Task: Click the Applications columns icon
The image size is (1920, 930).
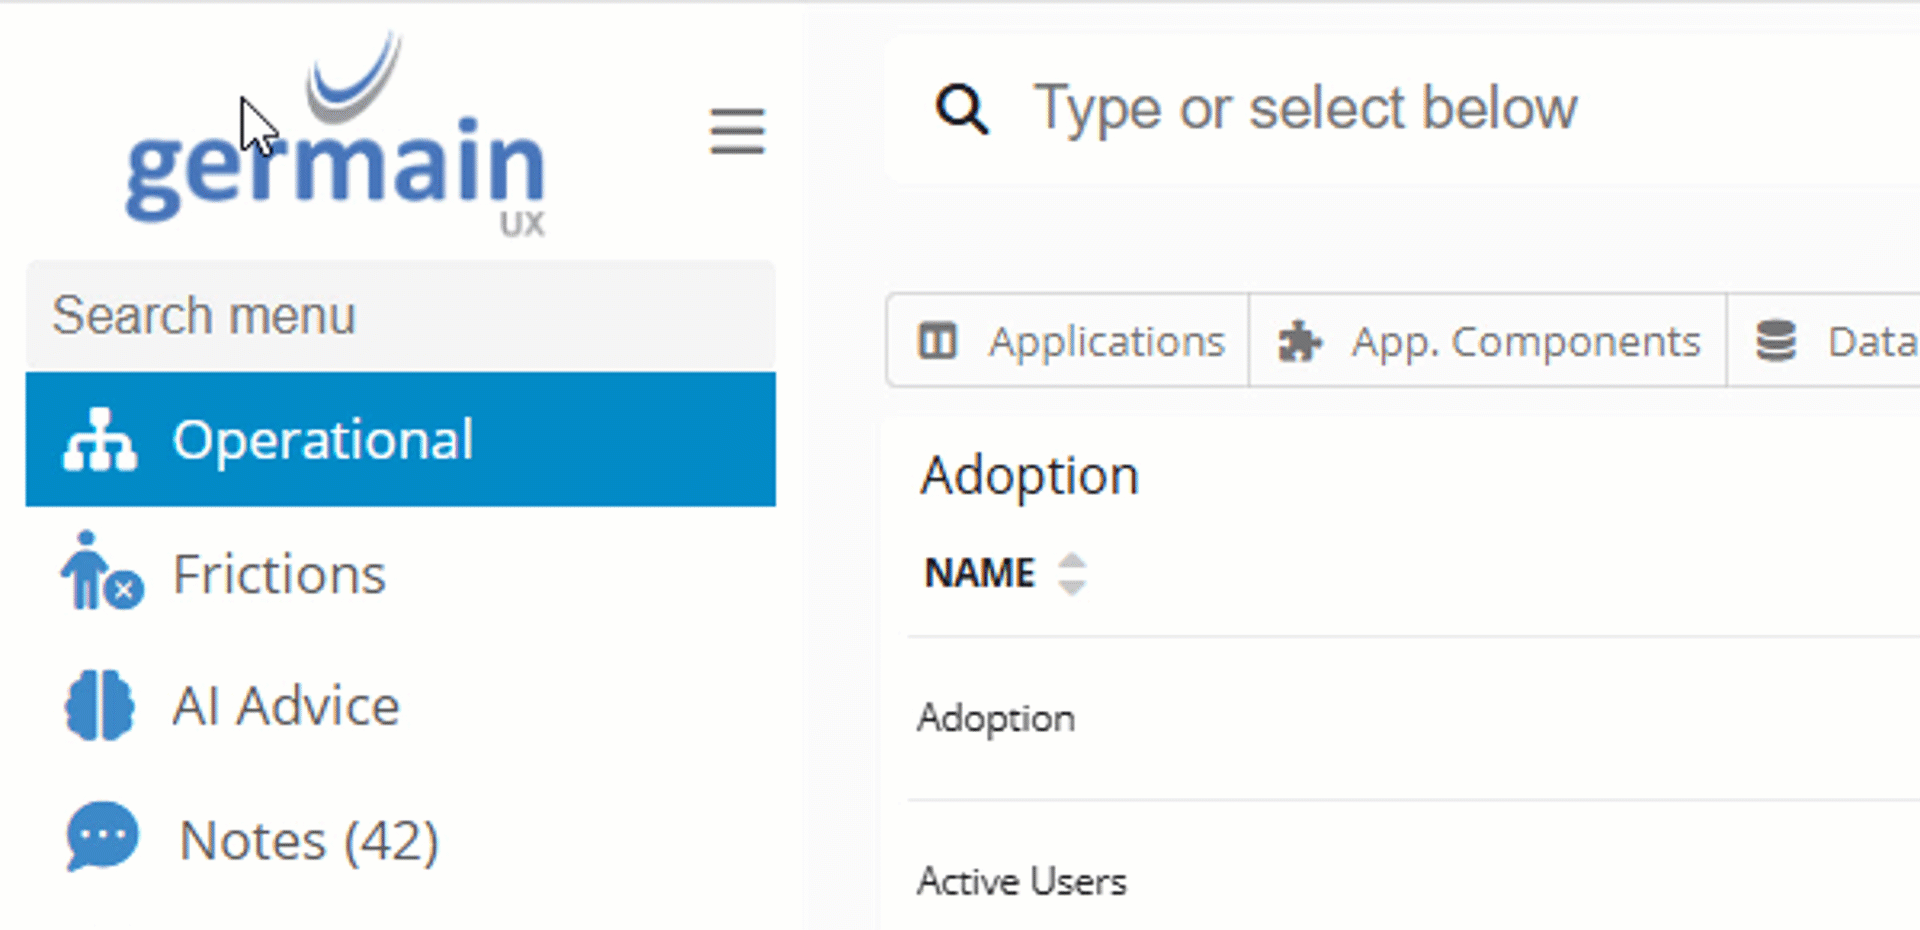Action: tap(937, 340)
